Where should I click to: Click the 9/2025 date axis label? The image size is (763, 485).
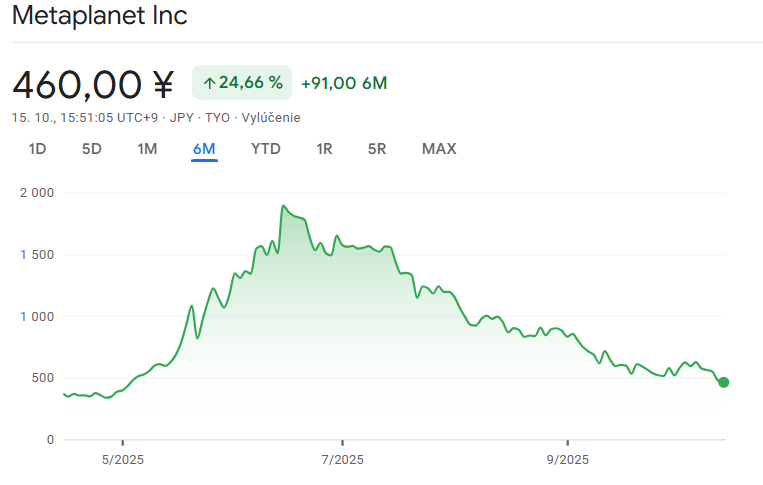pyautogui.click(x=567, y=459)
